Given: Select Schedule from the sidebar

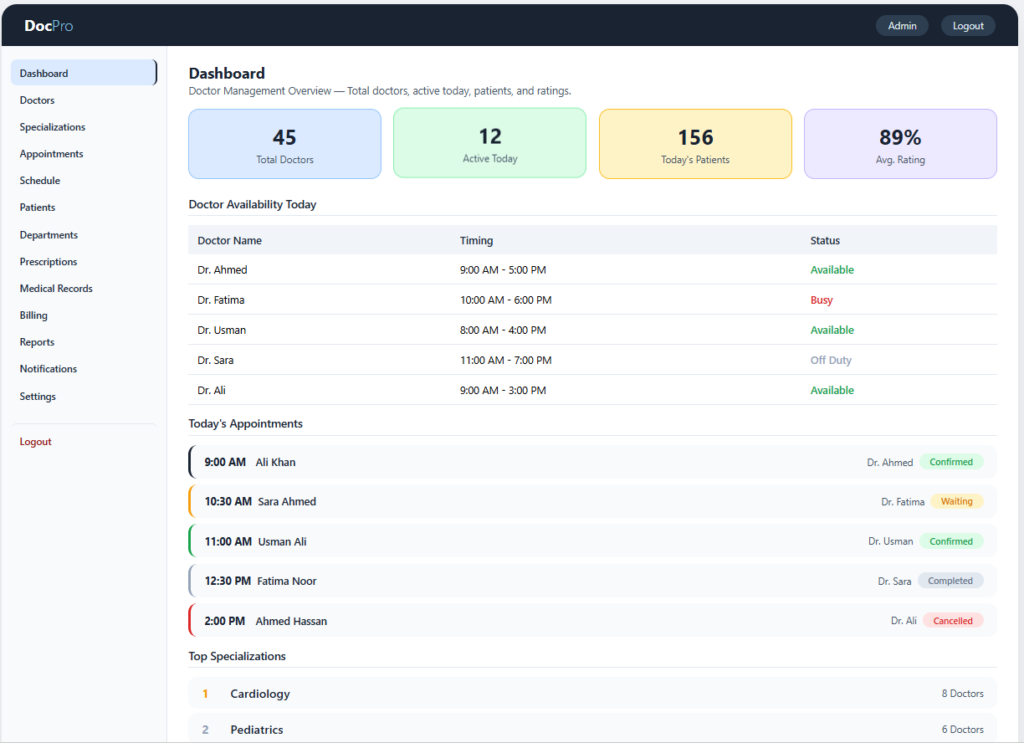Looking at the screenshot, I should click(40, 180).
